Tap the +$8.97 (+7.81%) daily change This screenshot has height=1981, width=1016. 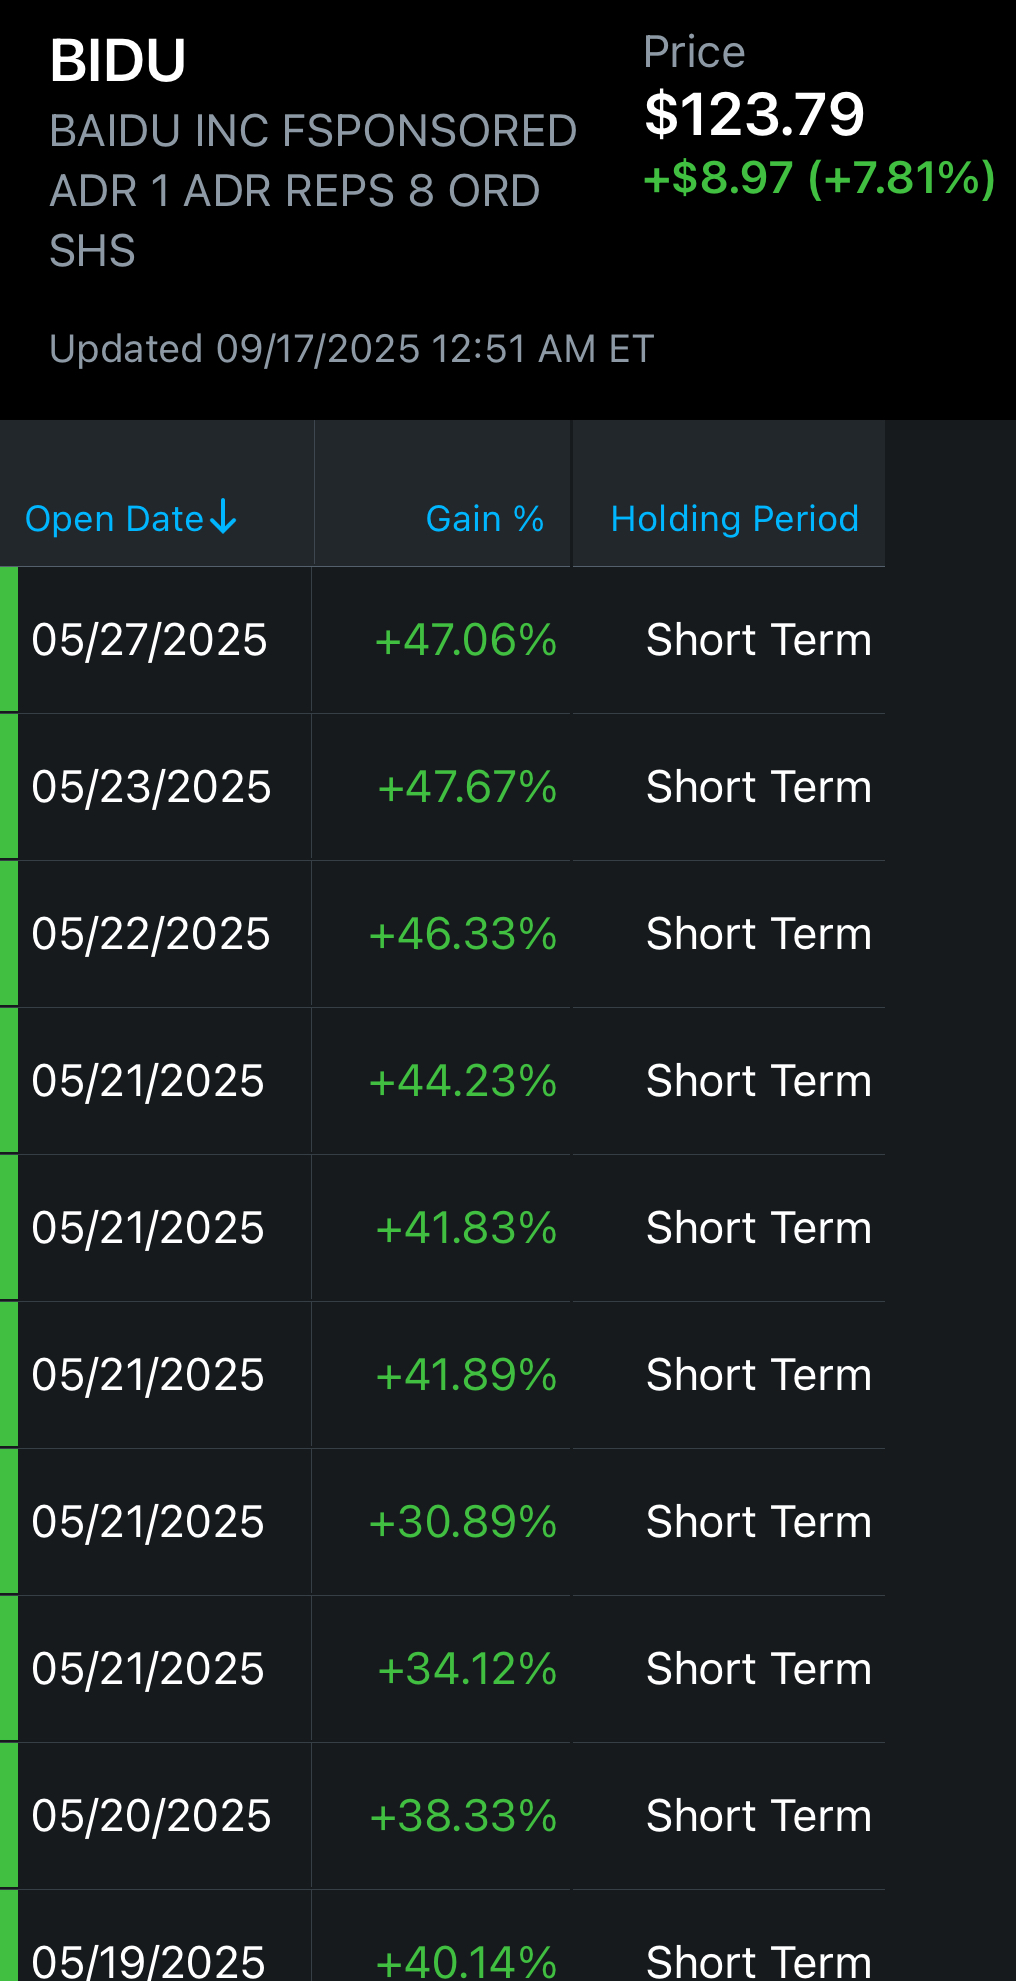click(x=819, y=178)
